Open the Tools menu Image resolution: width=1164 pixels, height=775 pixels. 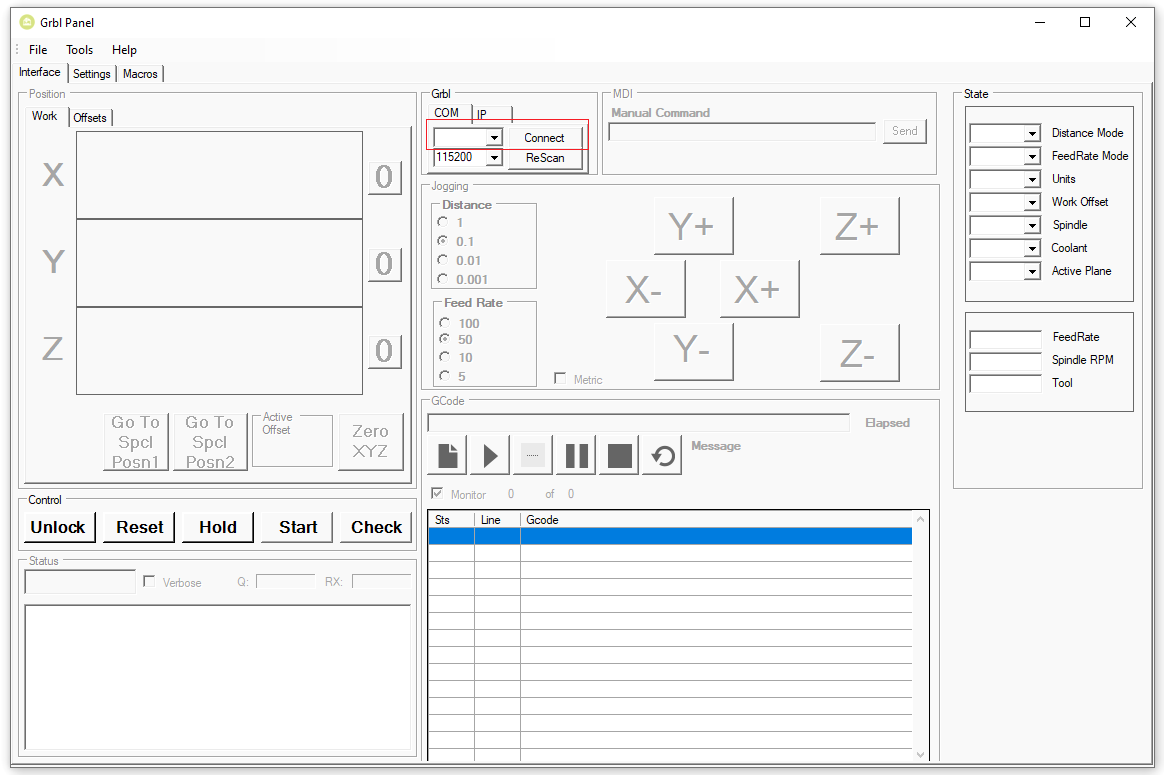tap(79, 50)
